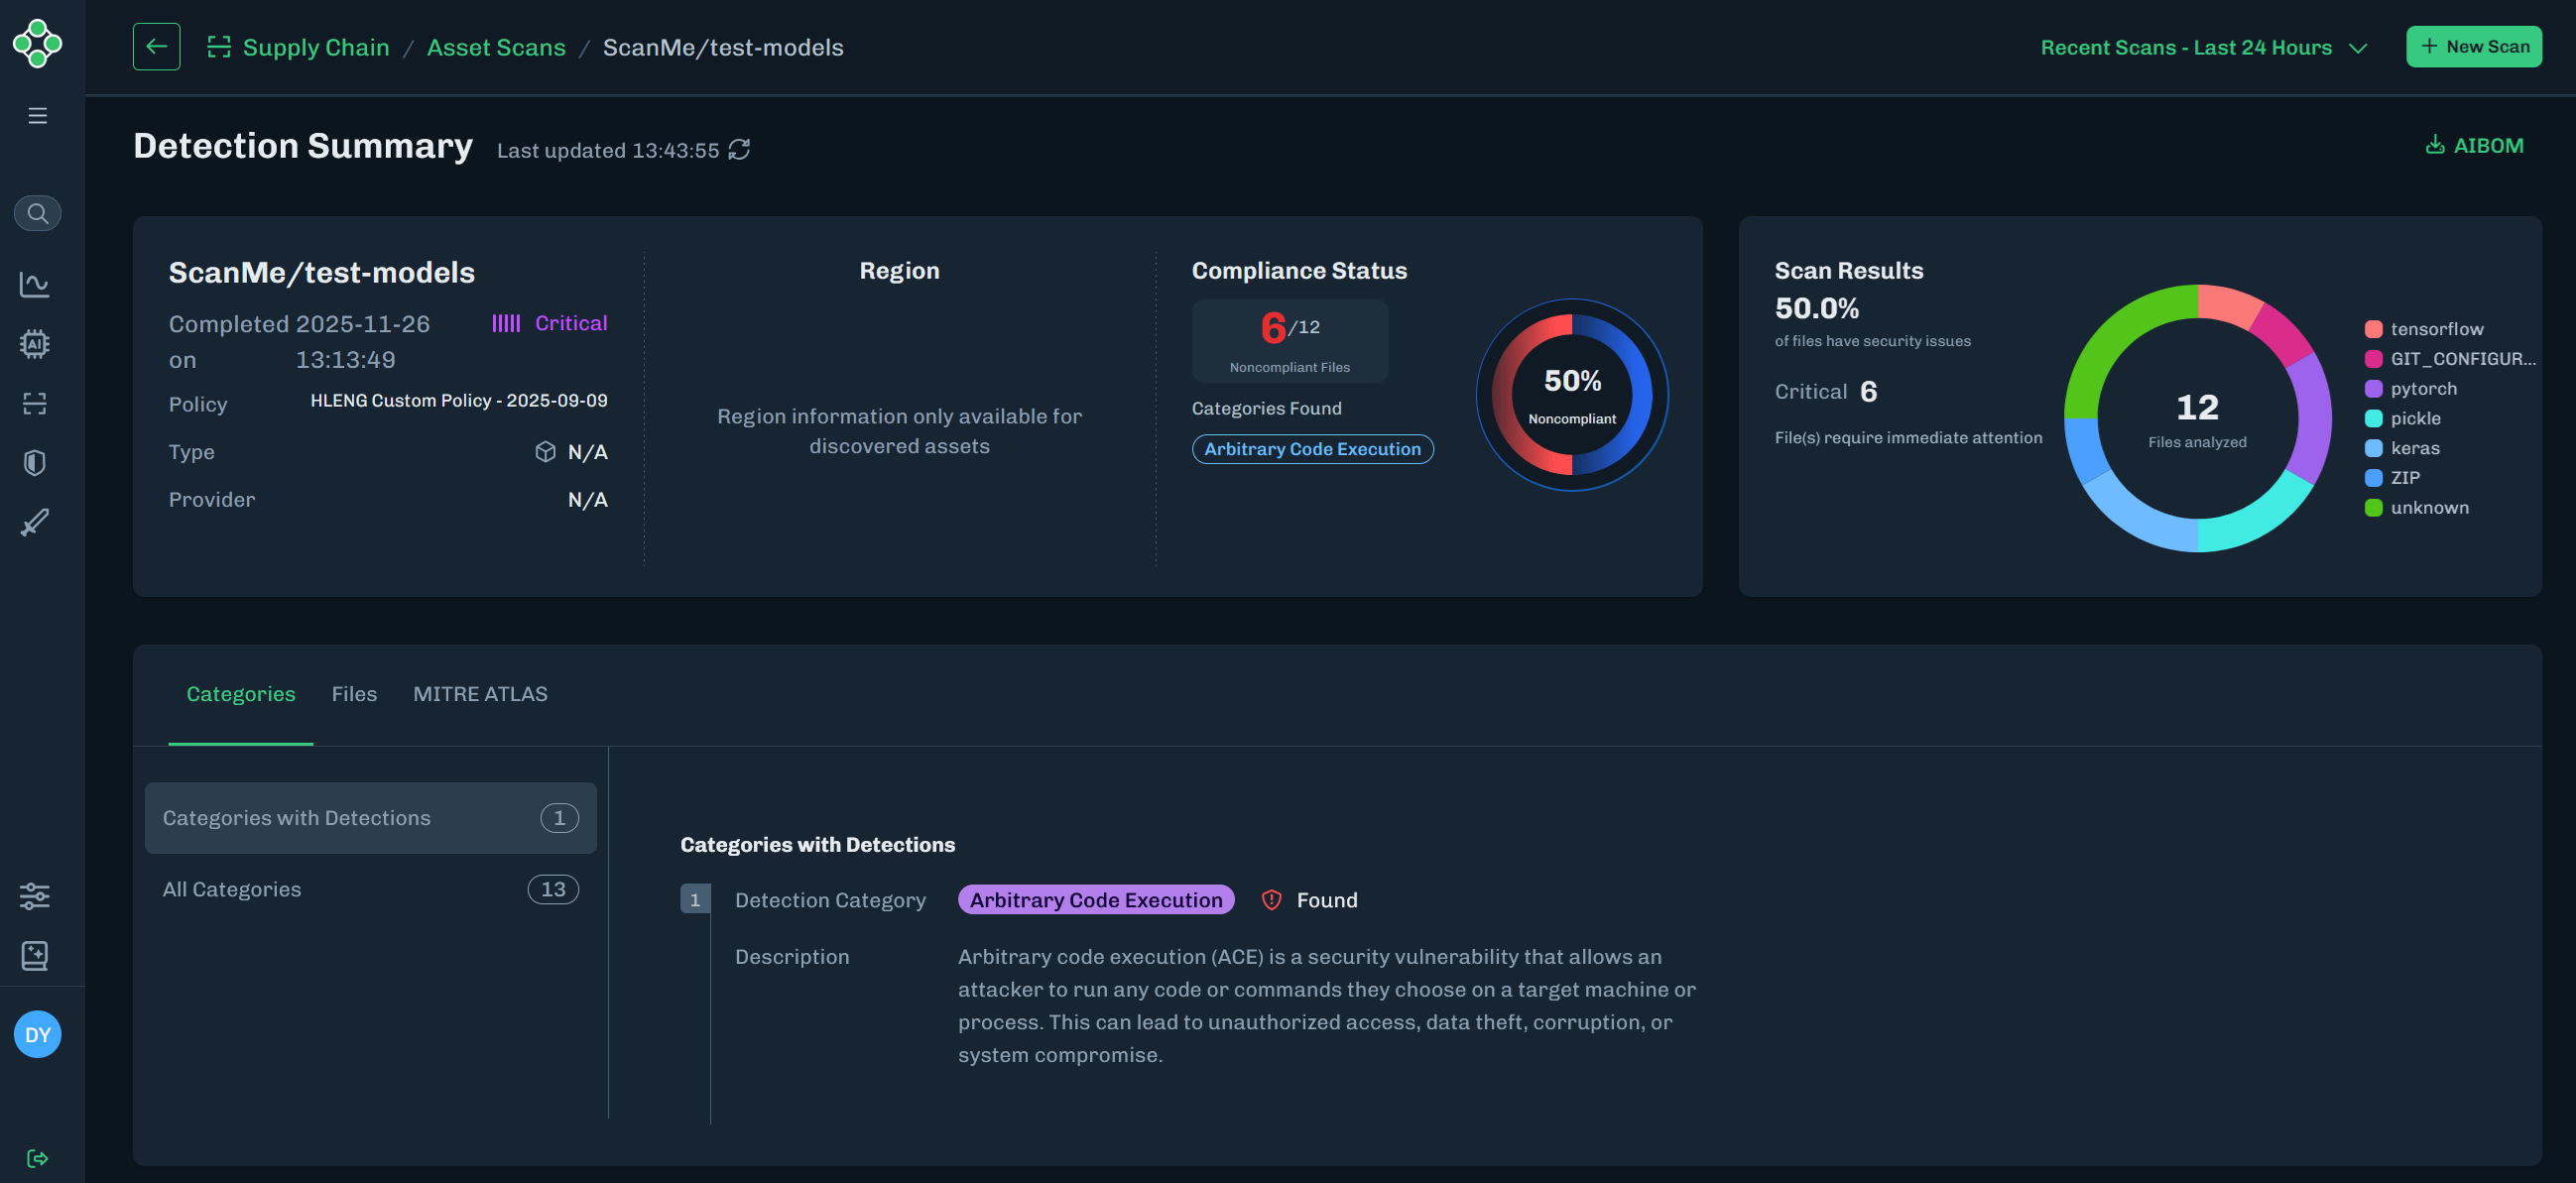The image size is (2576, 1183).
Task: Open the hamburger menu in sidebar
Action: pyautogui.click(x=37, y=116)
